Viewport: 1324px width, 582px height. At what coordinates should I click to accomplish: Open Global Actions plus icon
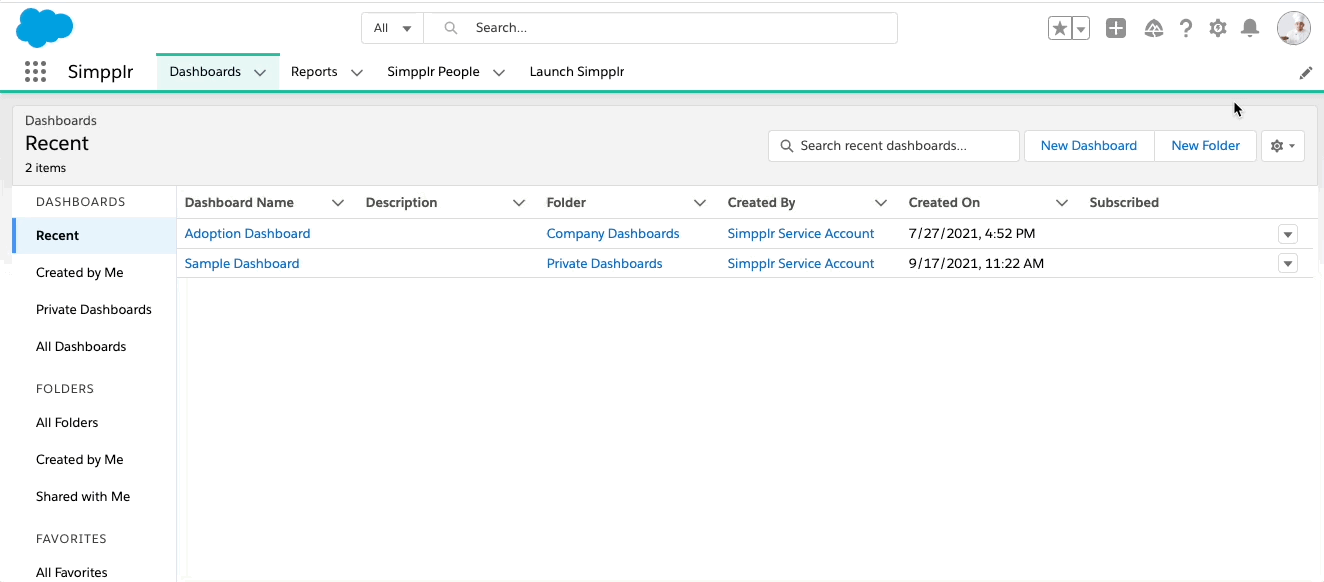pos(1116,28)
